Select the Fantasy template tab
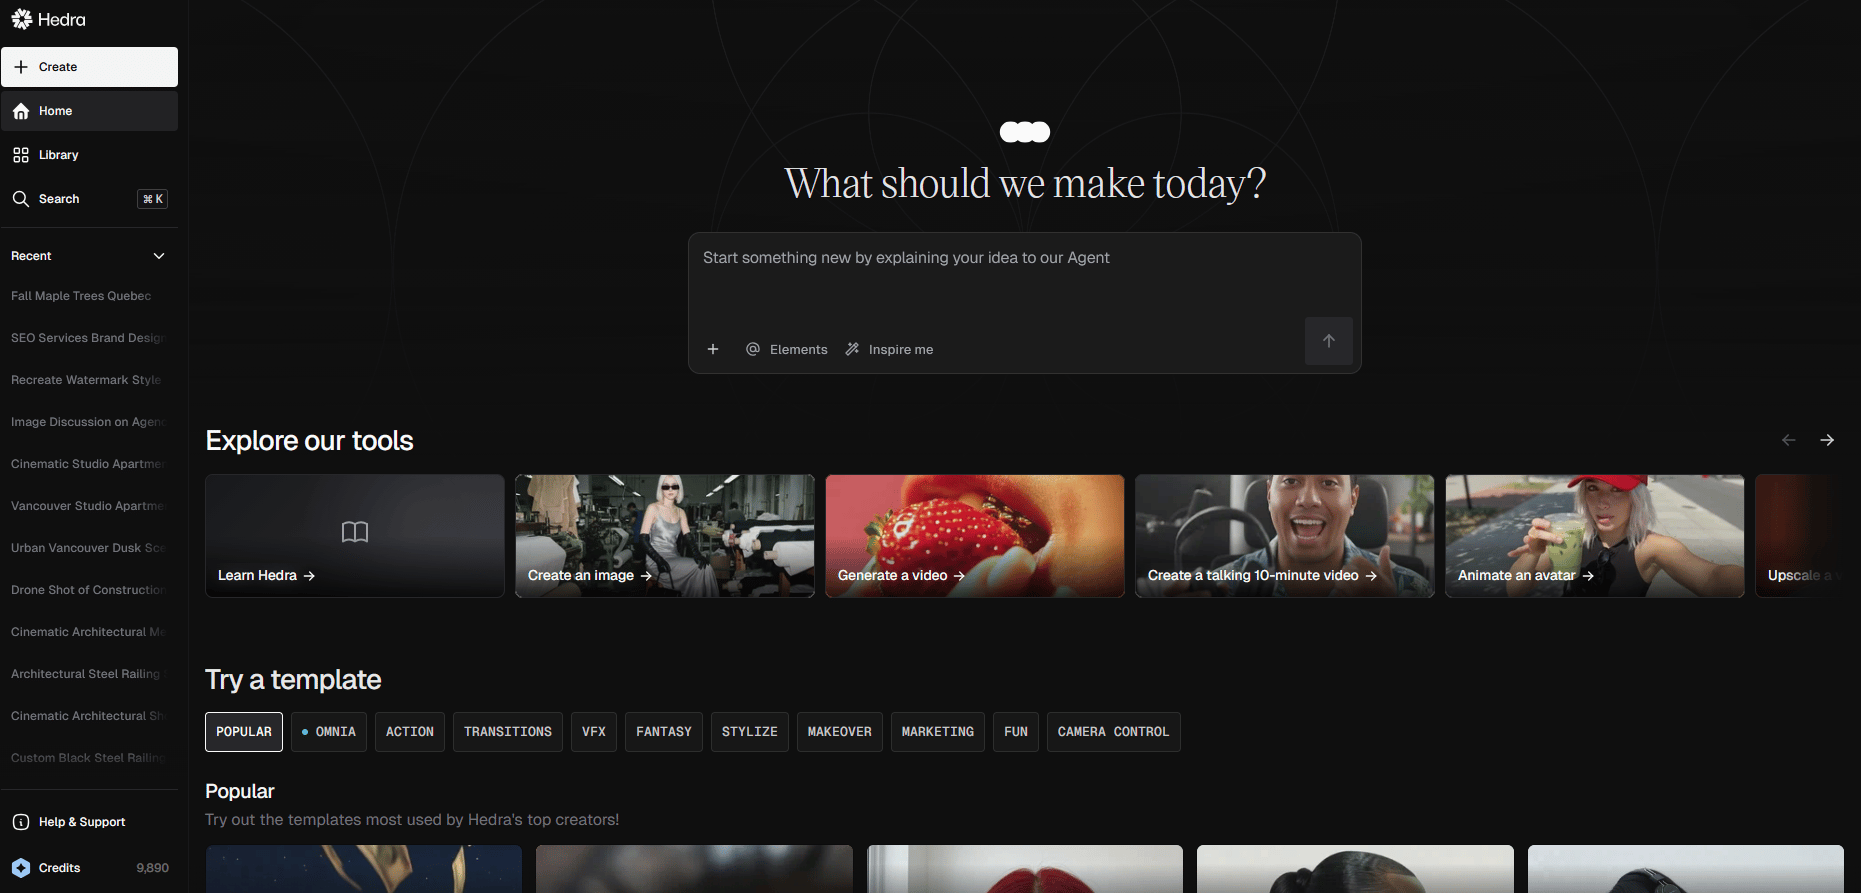Screen dimensions: 1861x893 (664, 732)
